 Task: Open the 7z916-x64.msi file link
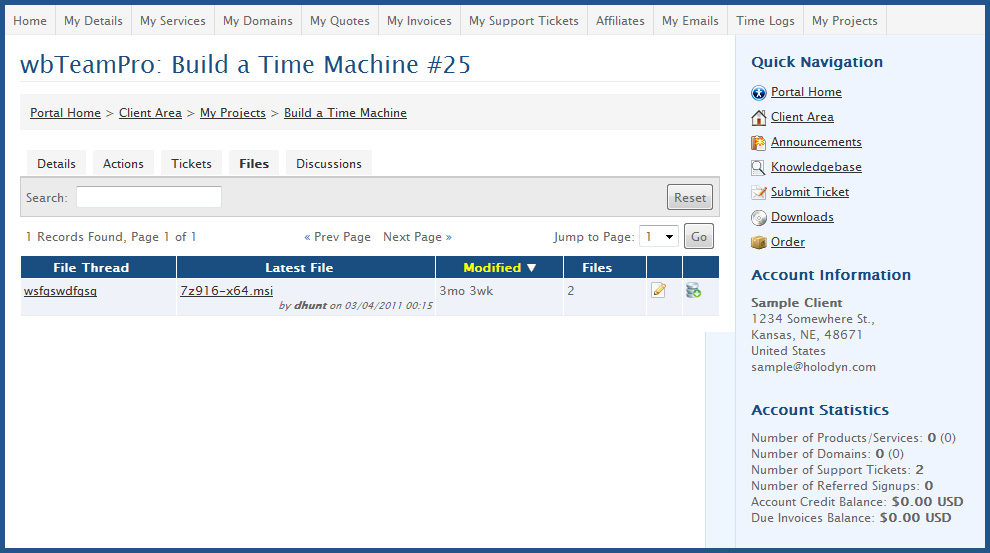[226, 291]
